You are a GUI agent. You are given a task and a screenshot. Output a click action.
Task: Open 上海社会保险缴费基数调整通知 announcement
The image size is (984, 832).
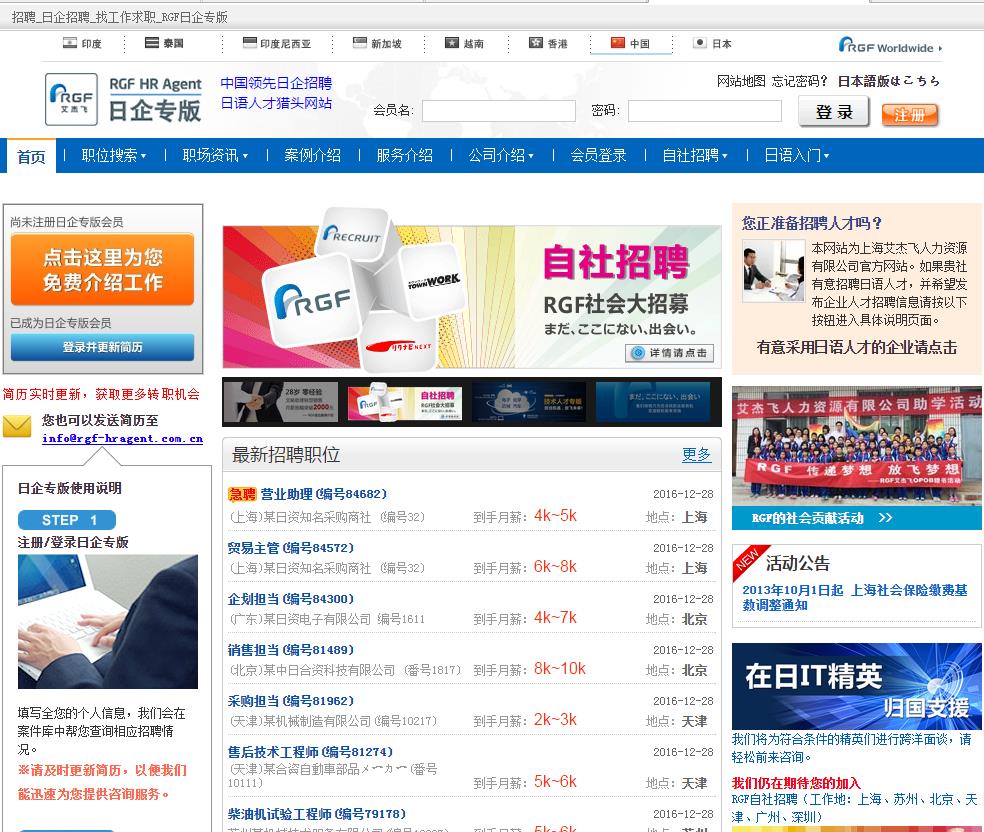click(x=855, y=597)
